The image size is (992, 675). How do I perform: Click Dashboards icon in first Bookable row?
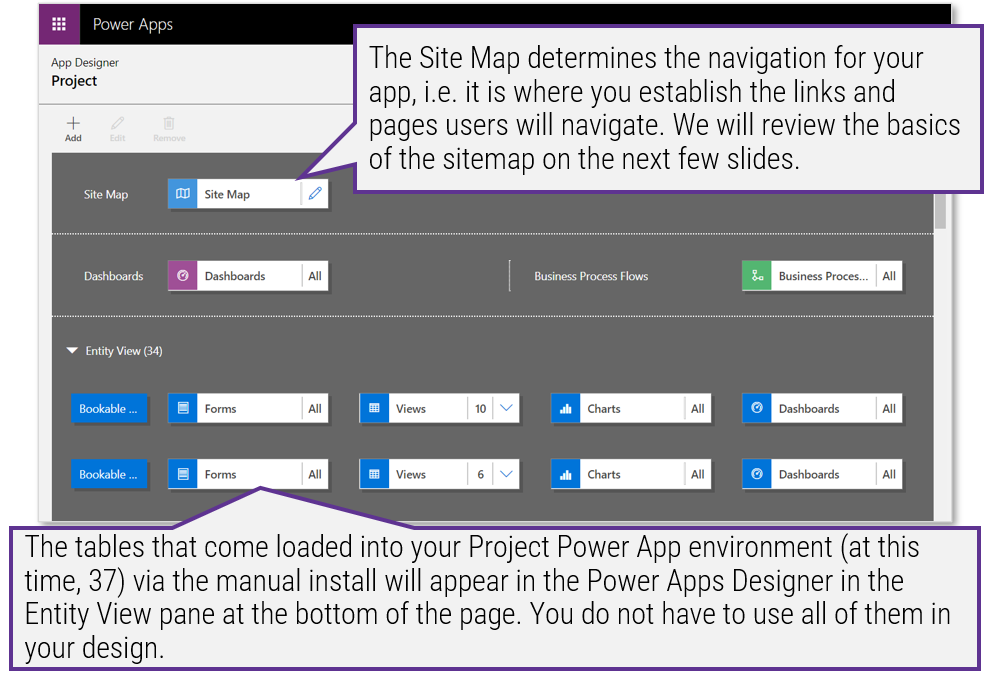(x=757, y=409)
